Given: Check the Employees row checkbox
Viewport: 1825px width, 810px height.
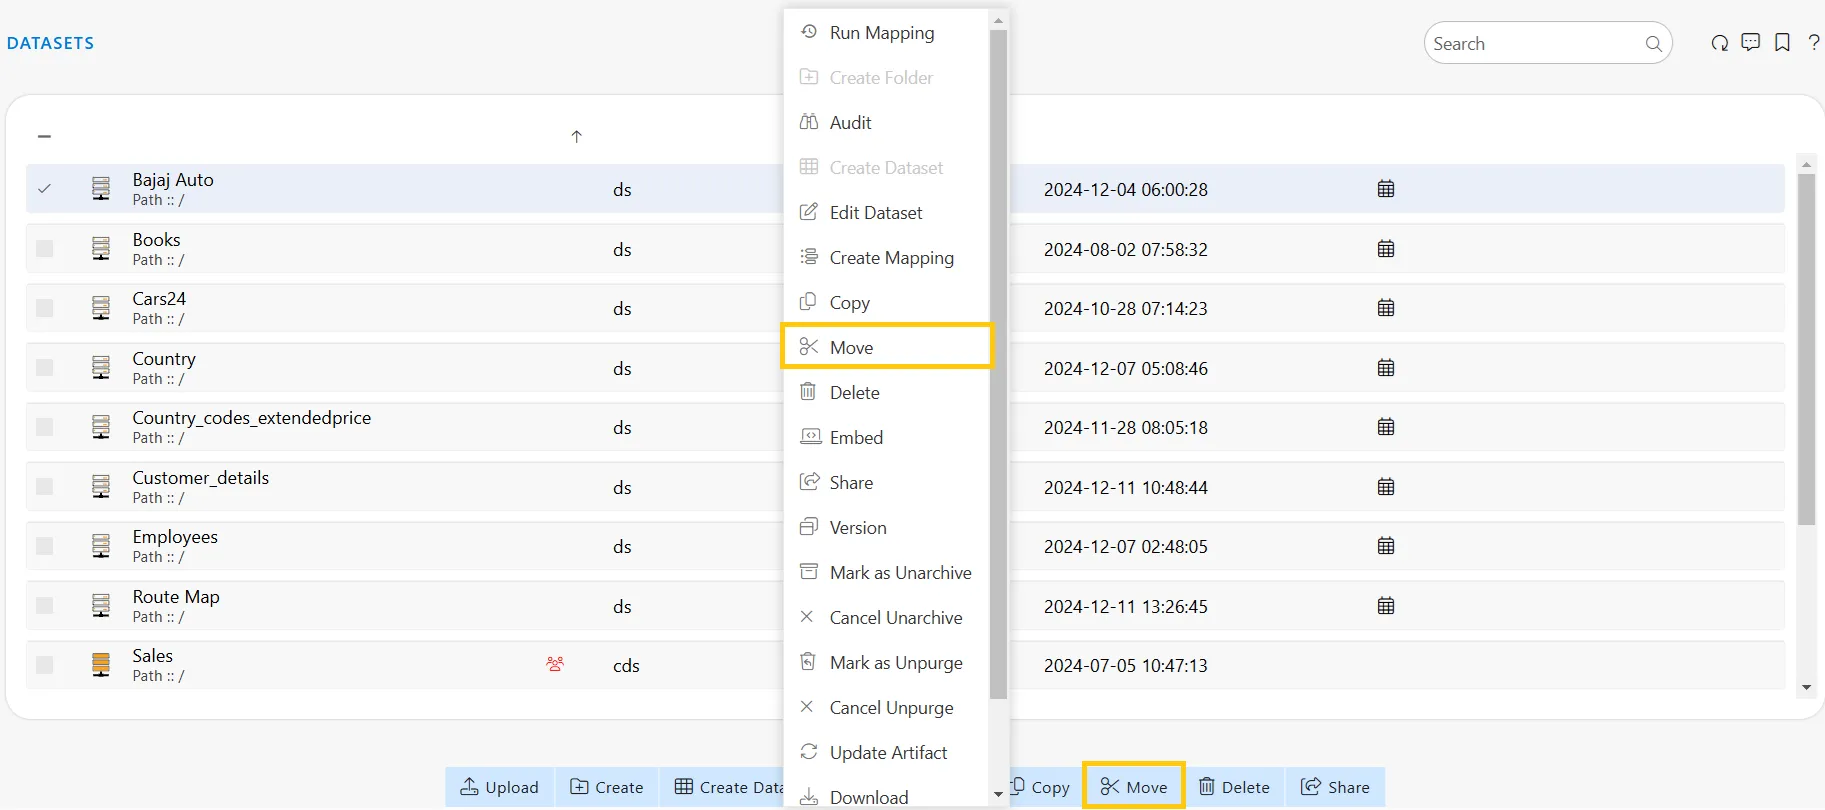Looking at the screenshot, I should 44,545.
